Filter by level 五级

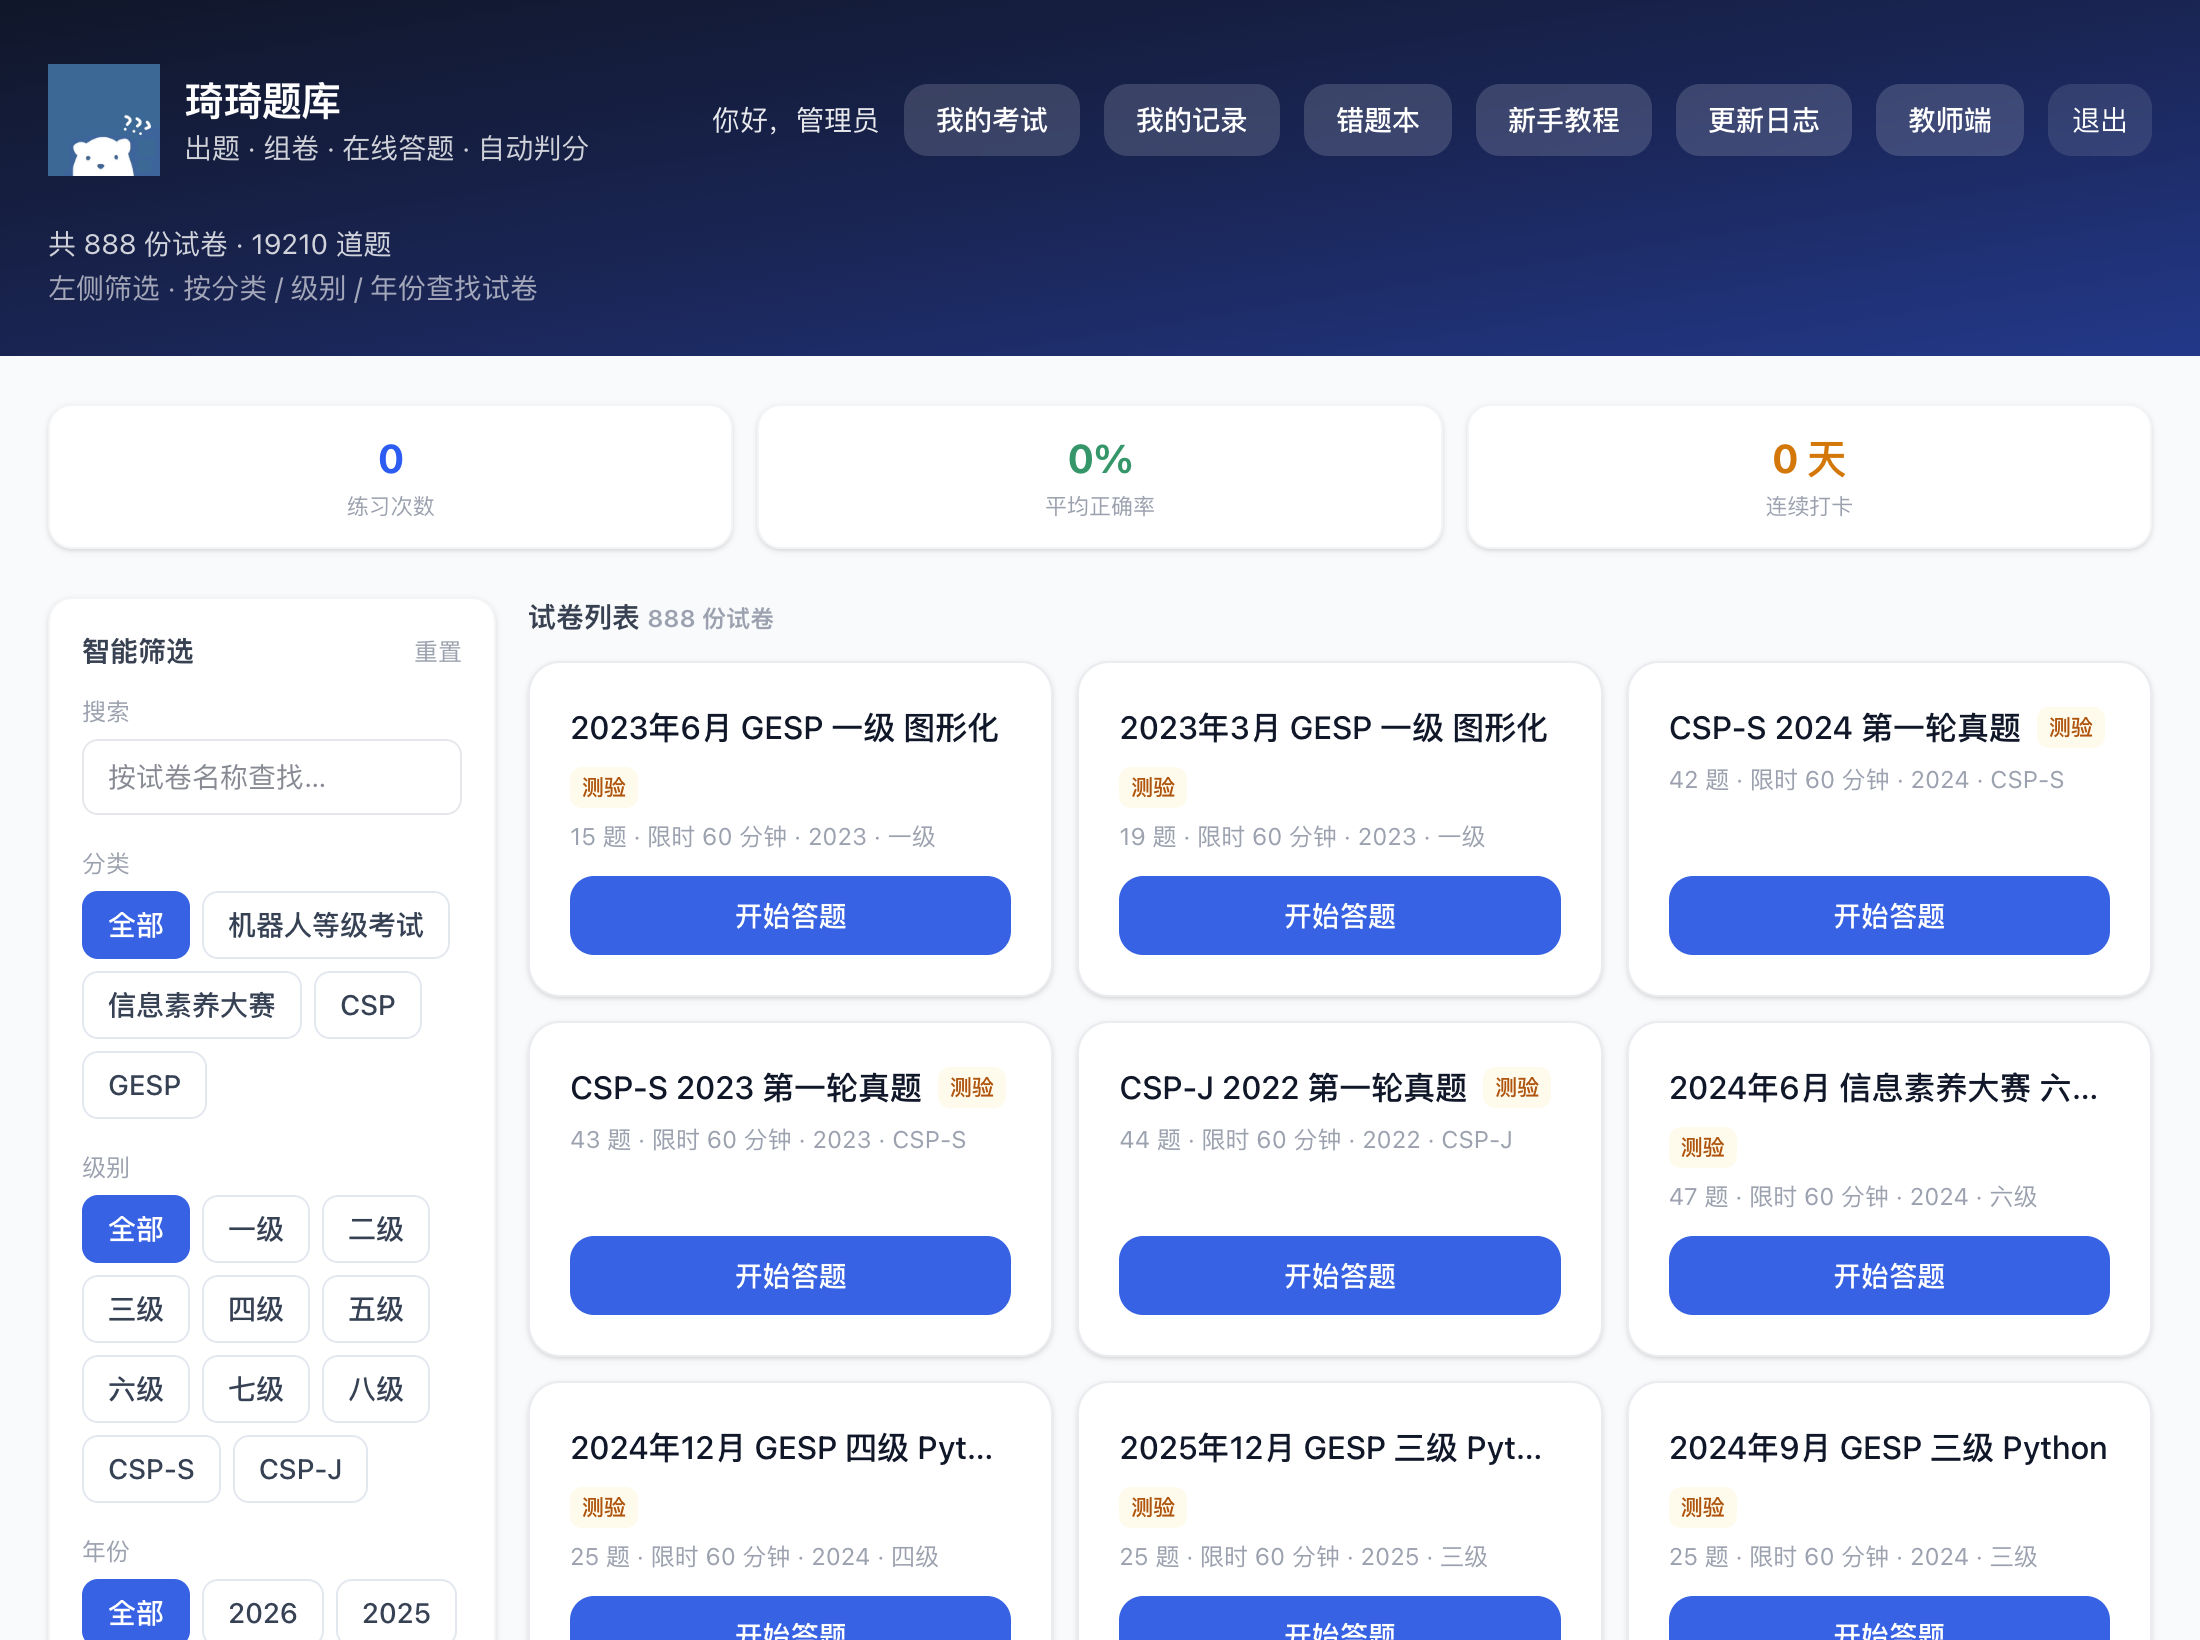(376, 1309)
